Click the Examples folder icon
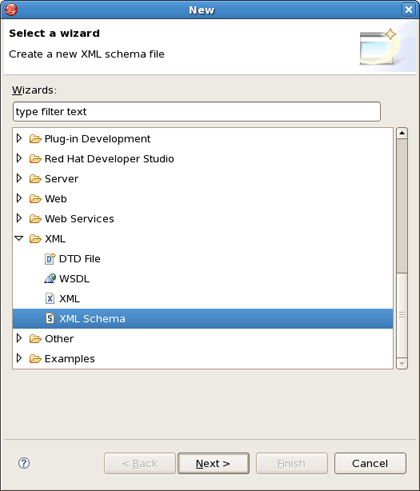This screenshot has height=491, width=420. 35,359
